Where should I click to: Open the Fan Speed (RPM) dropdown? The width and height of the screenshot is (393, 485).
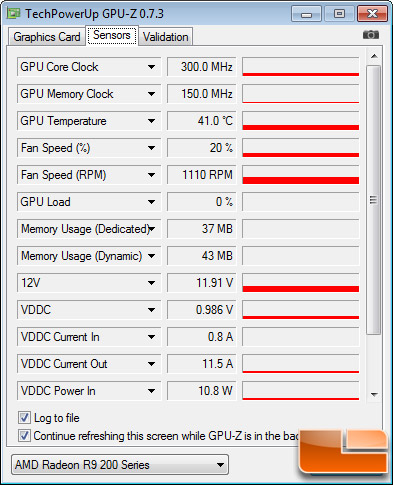[x=151, y=175]
